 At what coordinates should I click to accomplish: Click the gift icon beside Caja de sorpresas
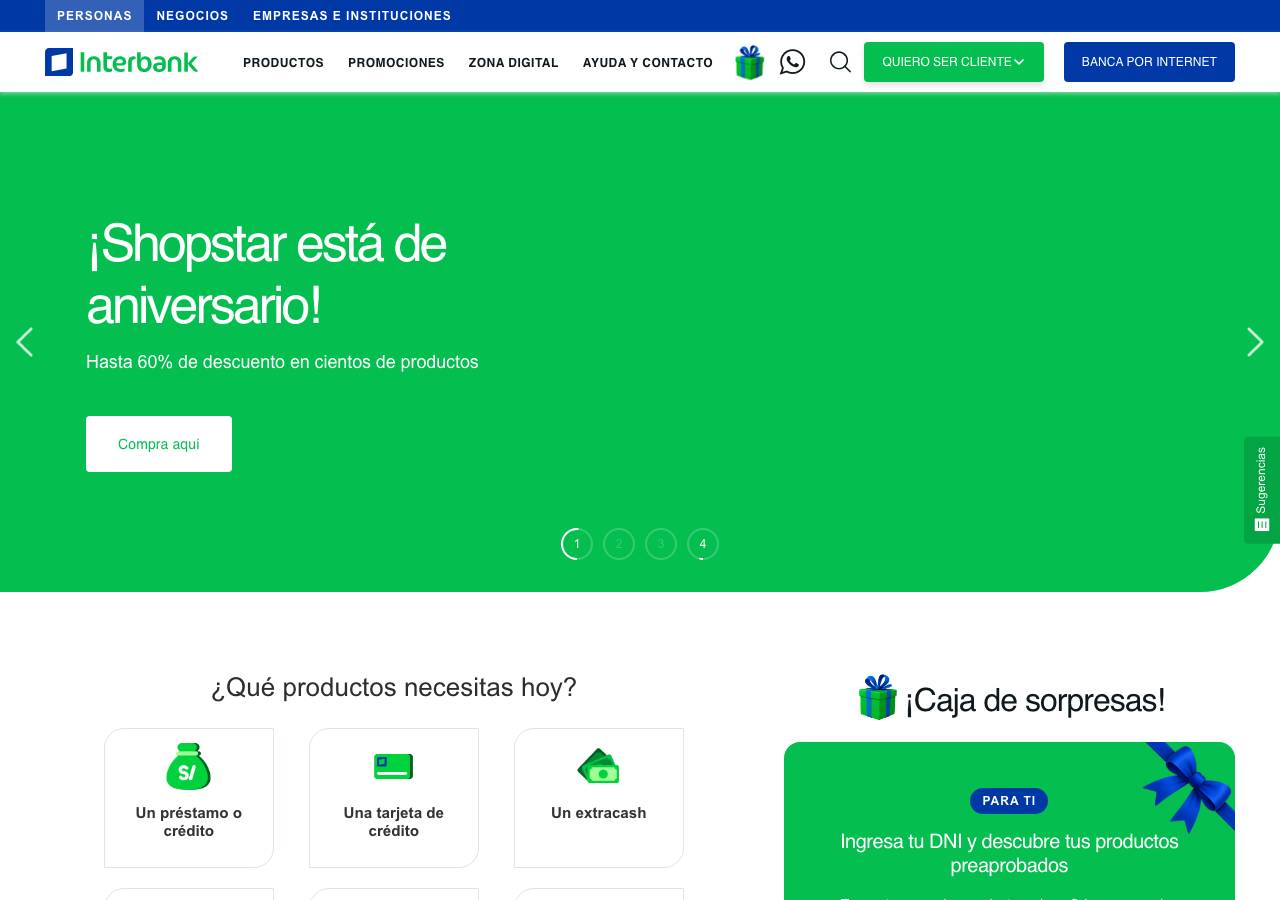[878, 697]
